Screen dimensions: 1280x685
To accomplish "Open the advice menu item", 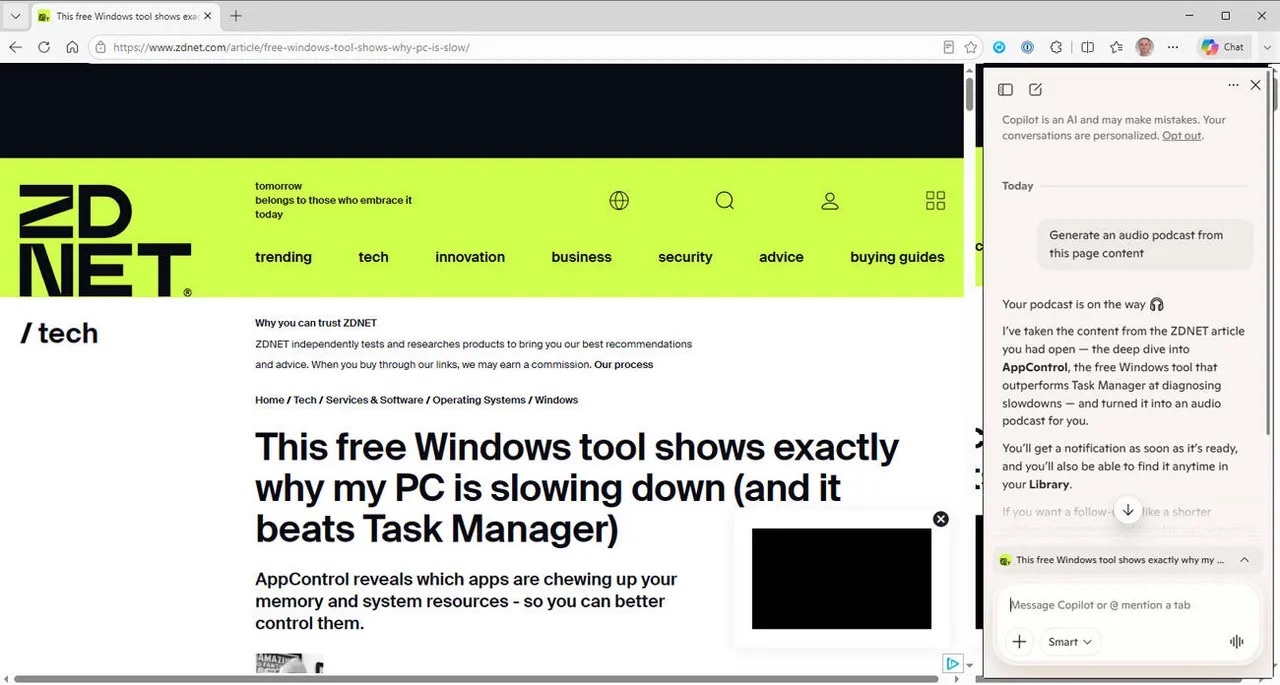I will pyautogui.click(x=781, y=257).
